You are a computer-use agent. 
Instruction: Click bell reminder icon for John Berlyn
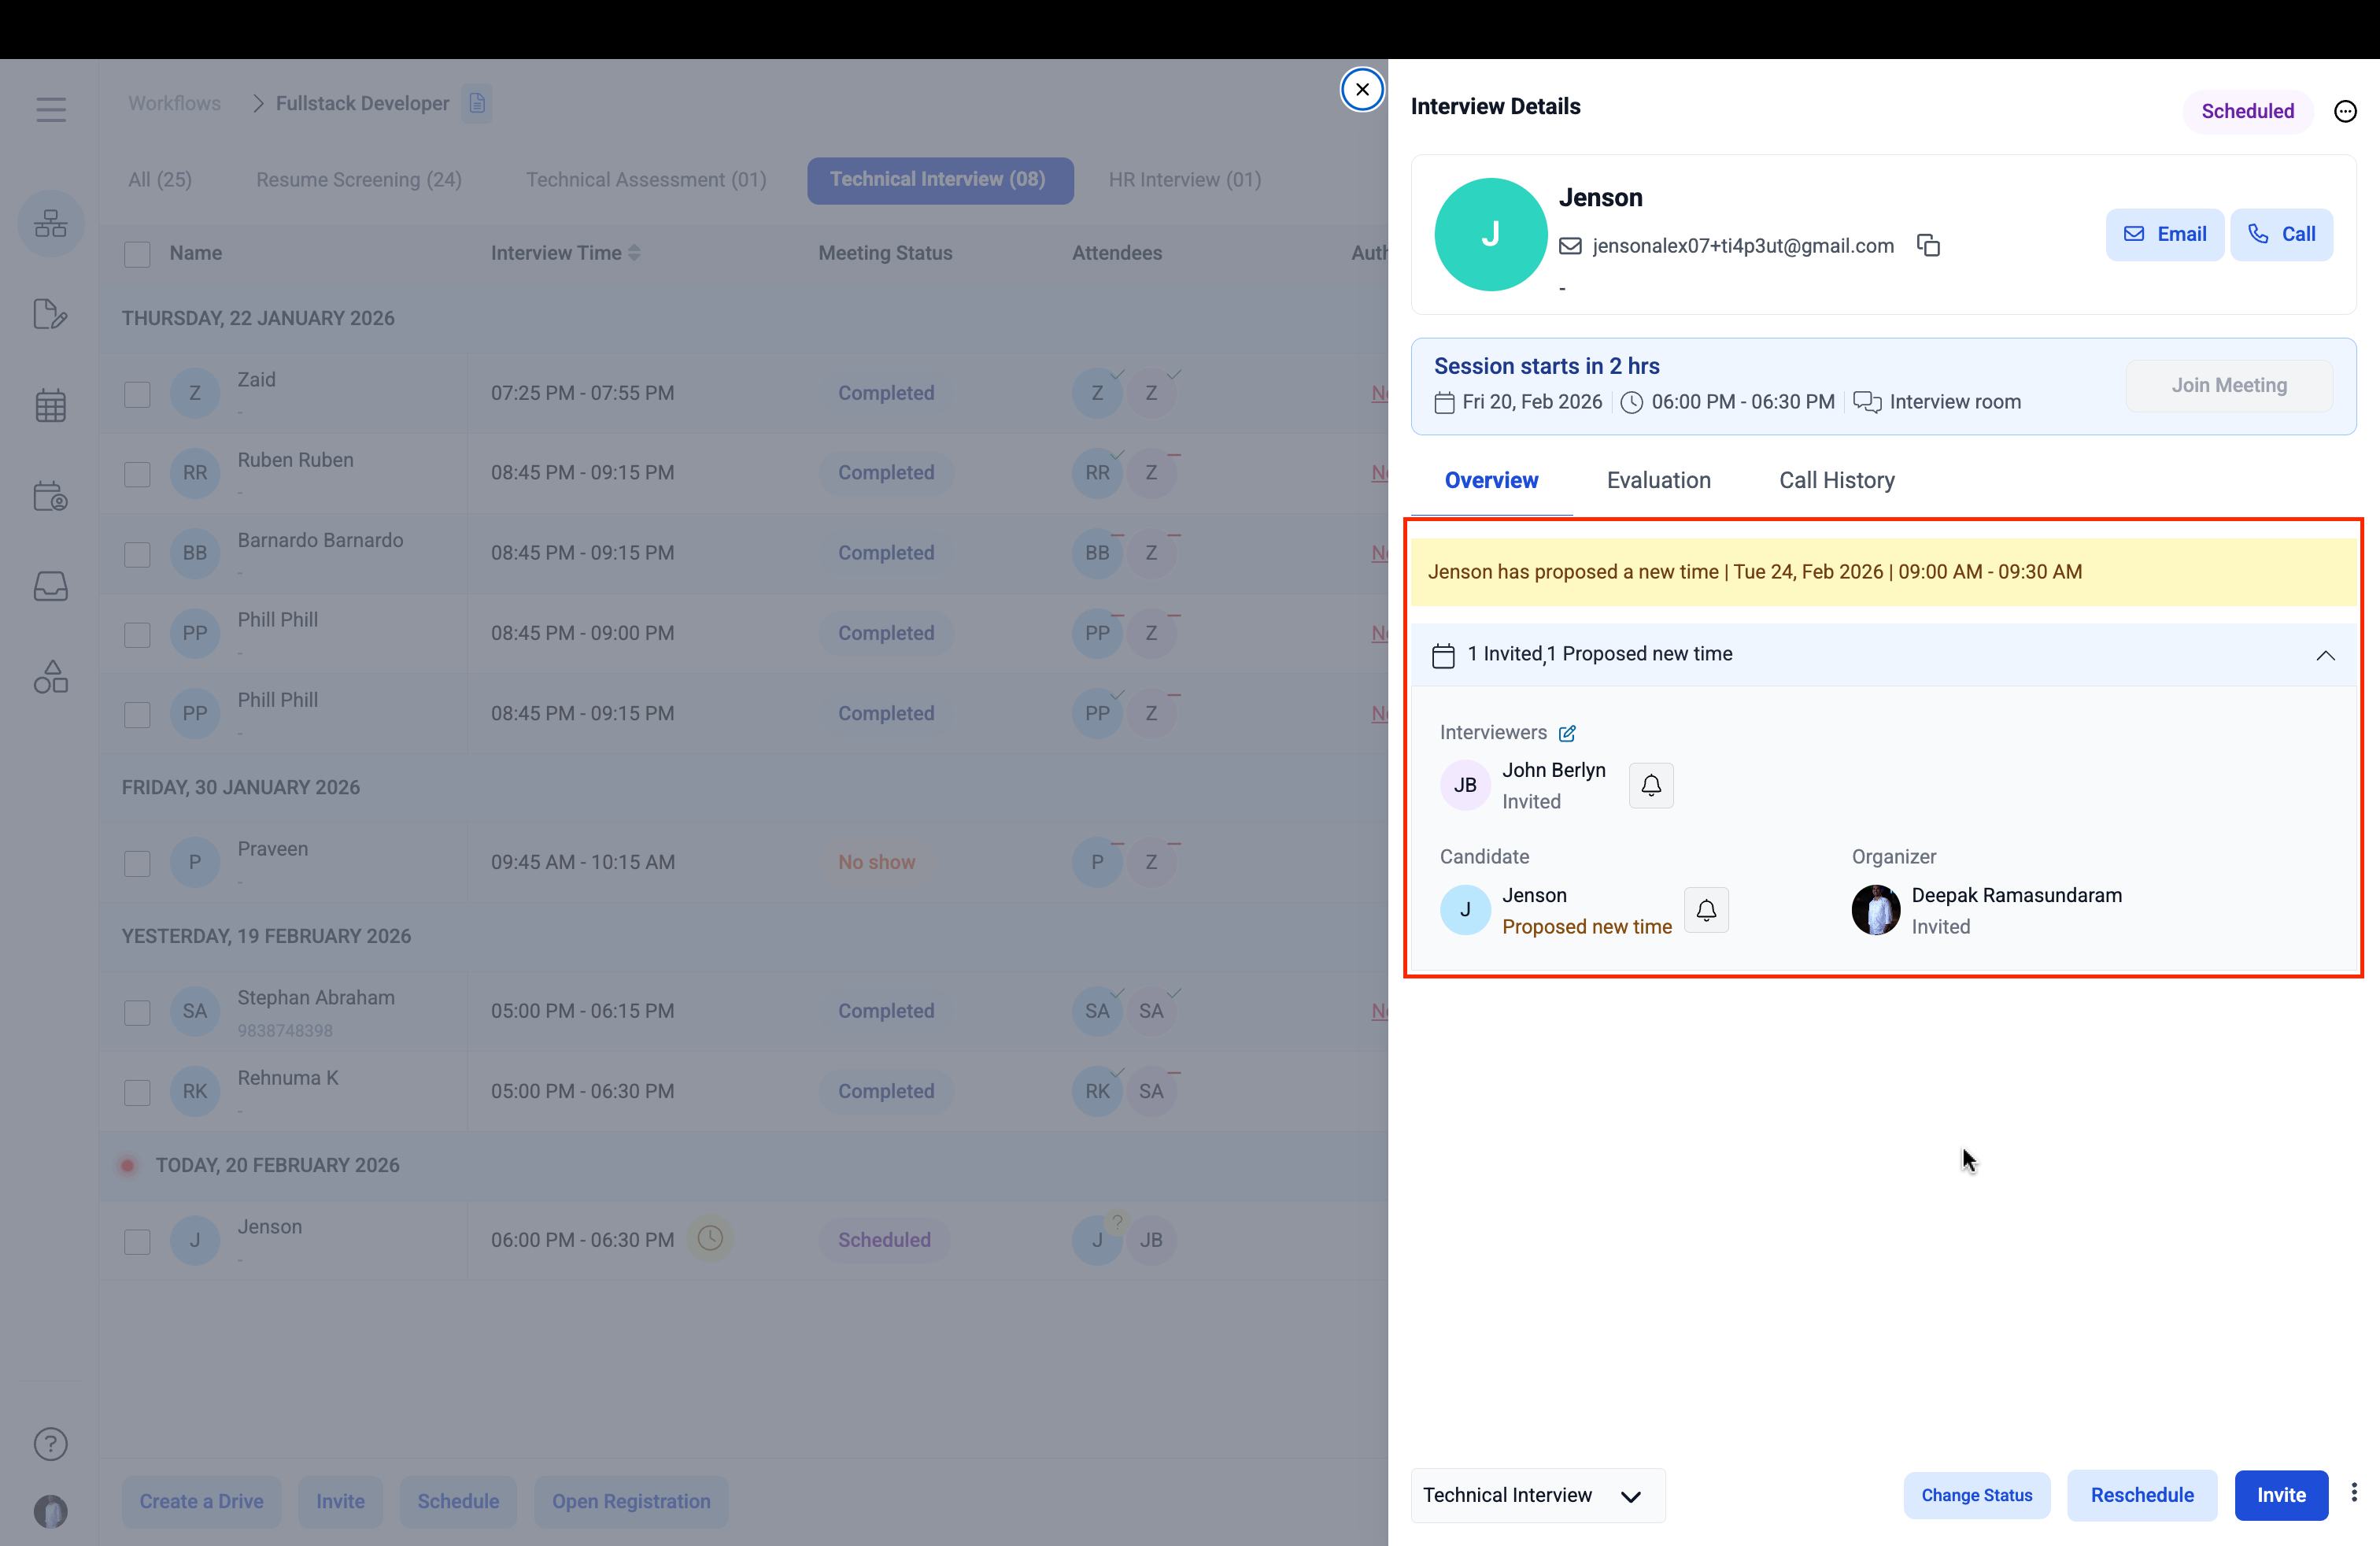1651,785
